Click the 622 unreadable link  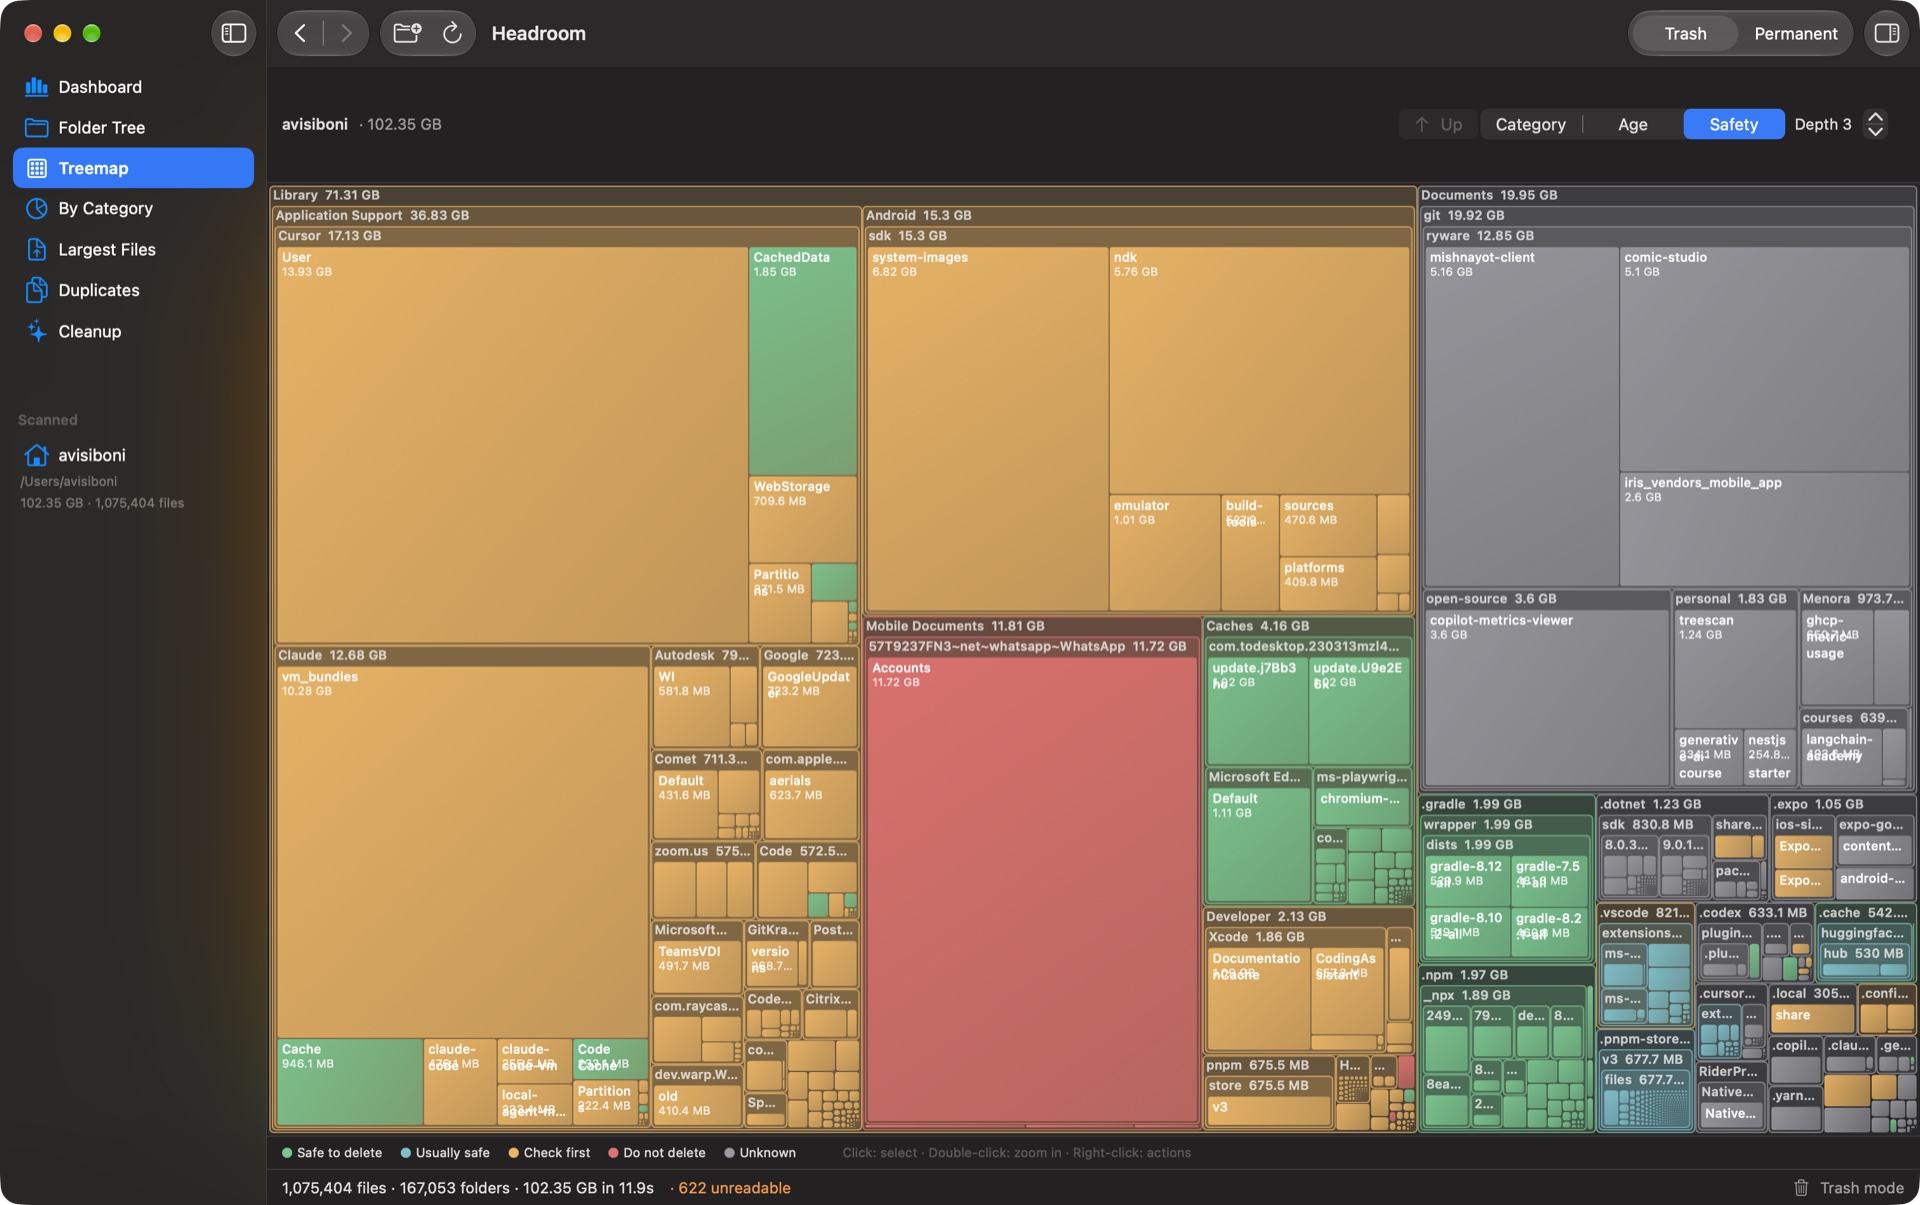click(734, 1188)
